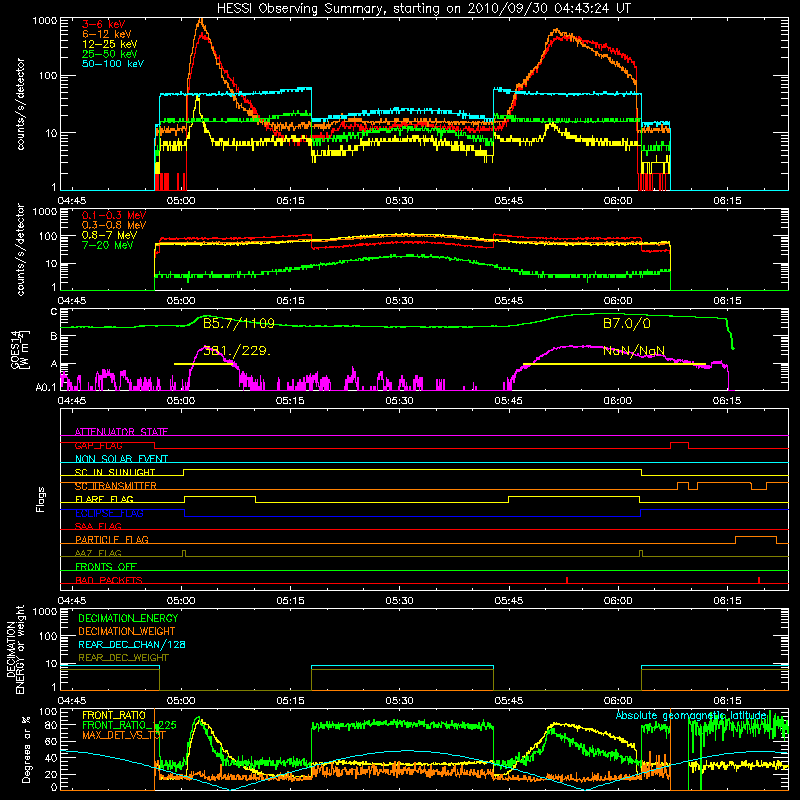Pick the 0.8-7 MeV legend label

(x=109, y=235)
